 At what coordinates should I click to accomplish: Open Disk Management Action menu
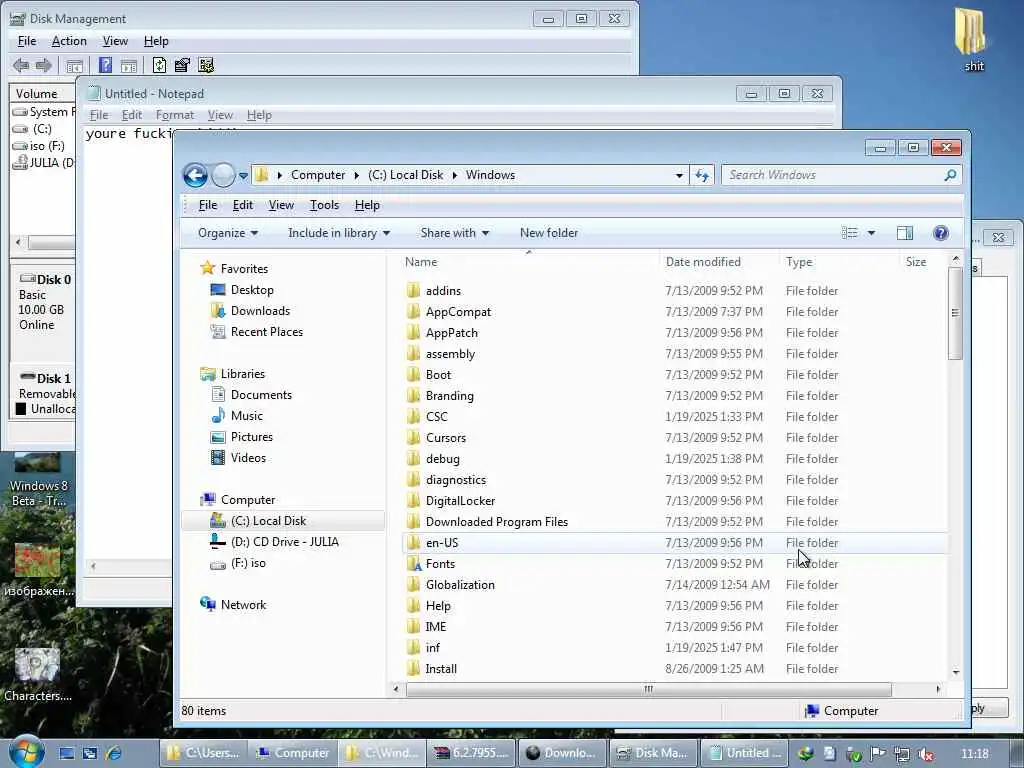coord(69,41)
